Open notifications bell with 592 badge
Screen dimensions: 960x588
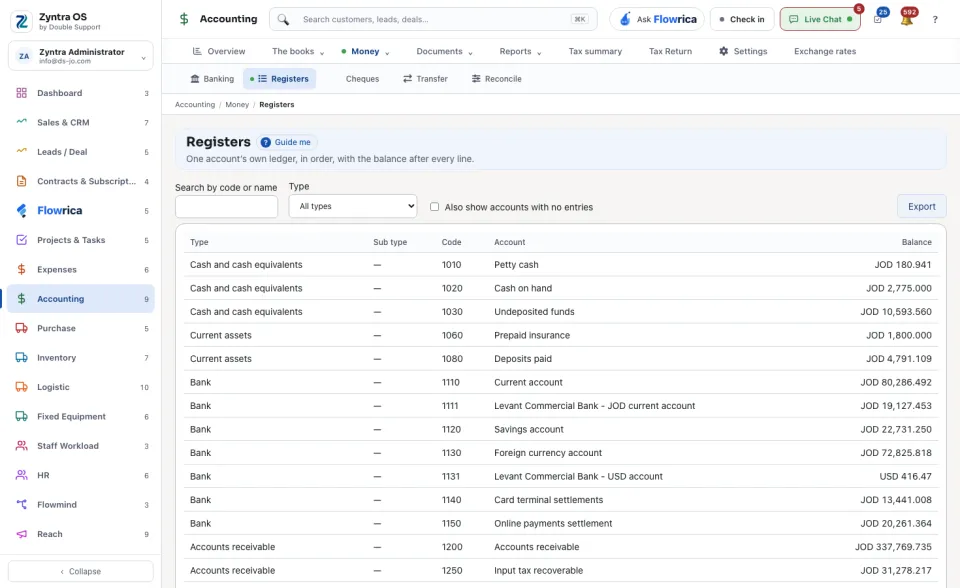(x=907, y=20)
